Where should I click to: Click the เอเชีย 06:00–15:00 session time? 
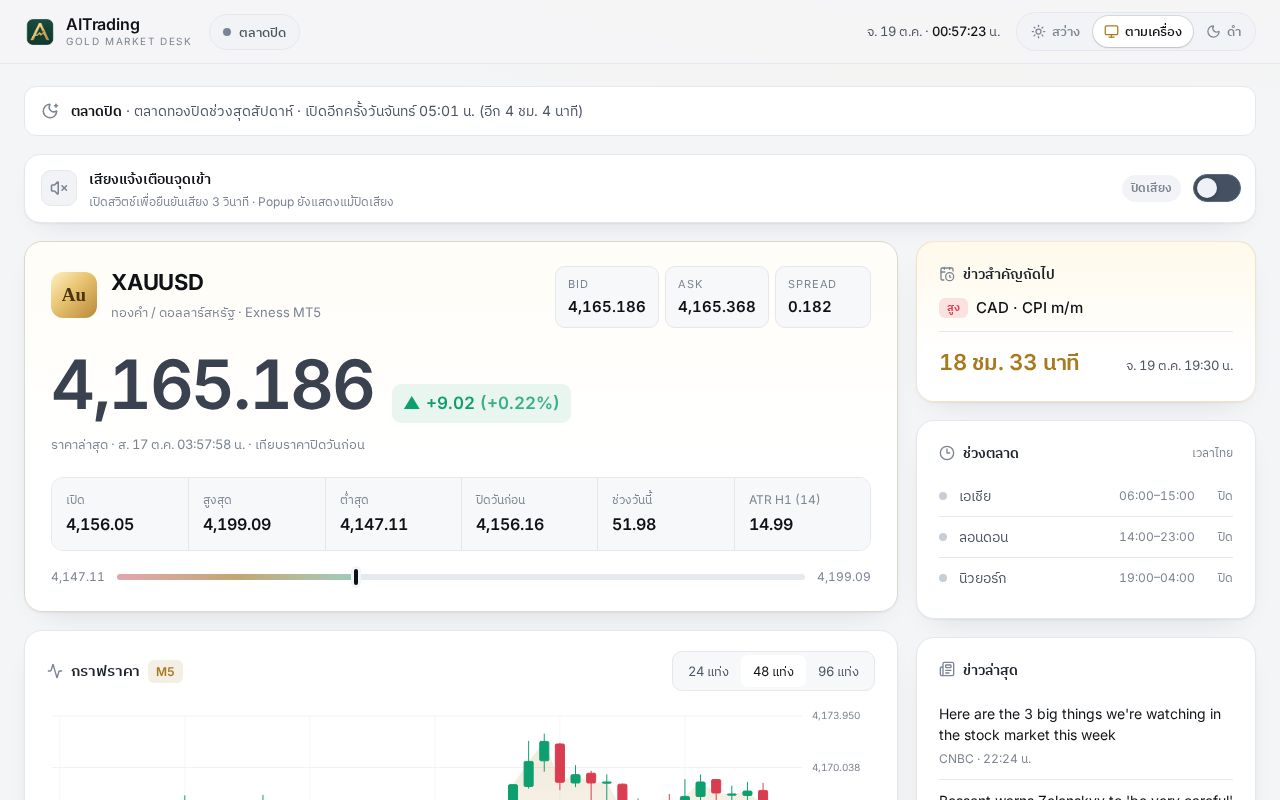pos(1157,496)
